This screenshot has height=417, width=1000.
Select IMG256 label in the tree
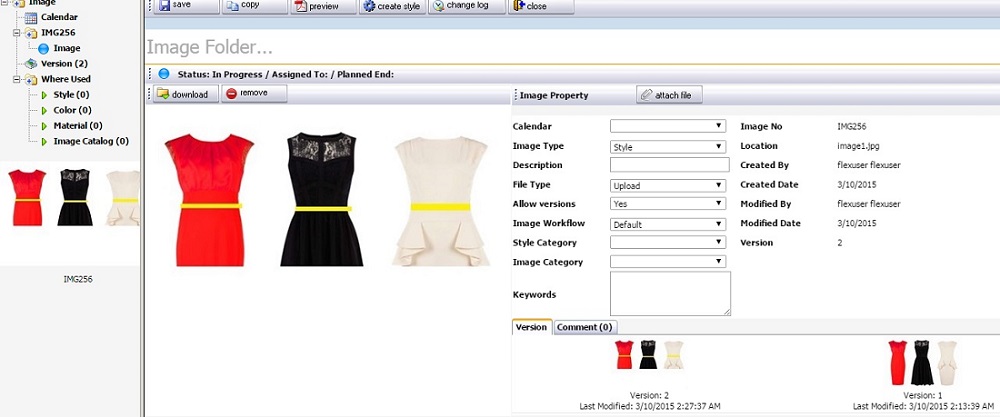coord(58,33)
